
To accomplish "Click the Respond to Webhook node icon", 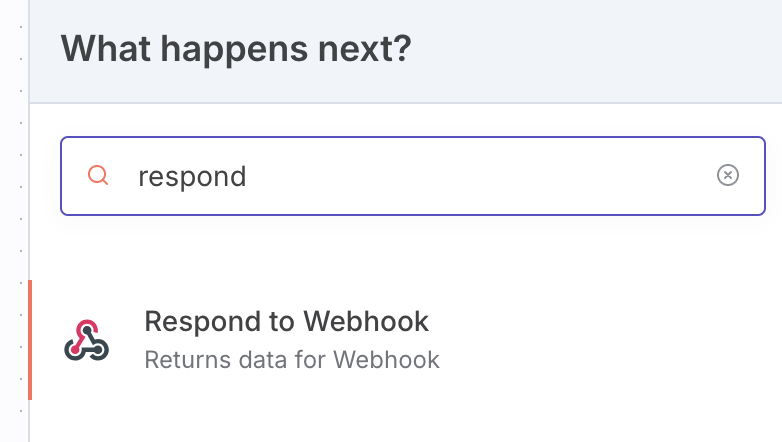I will tap(87, 340).
